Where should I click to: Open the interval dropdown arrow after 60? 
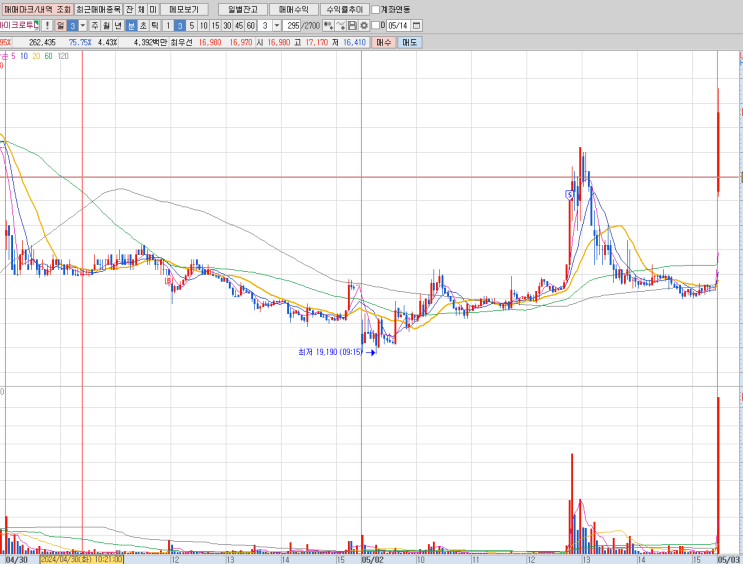click(x=277, y=25)
